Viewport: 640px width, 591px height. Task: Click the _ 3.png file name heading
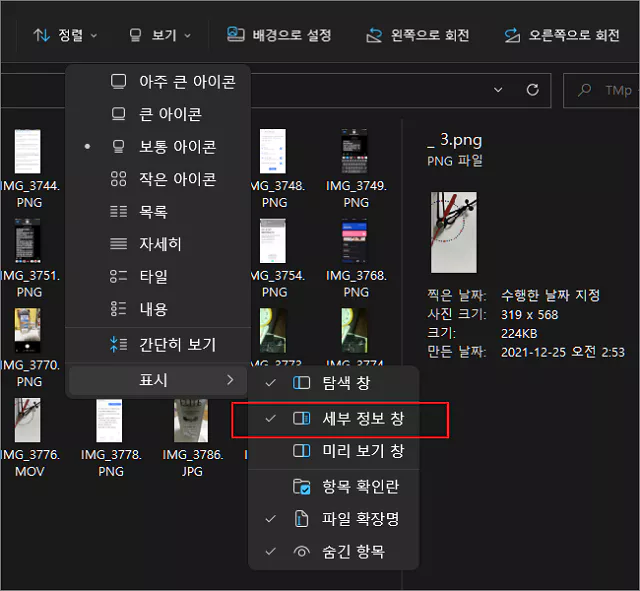[x=455, y=140]
